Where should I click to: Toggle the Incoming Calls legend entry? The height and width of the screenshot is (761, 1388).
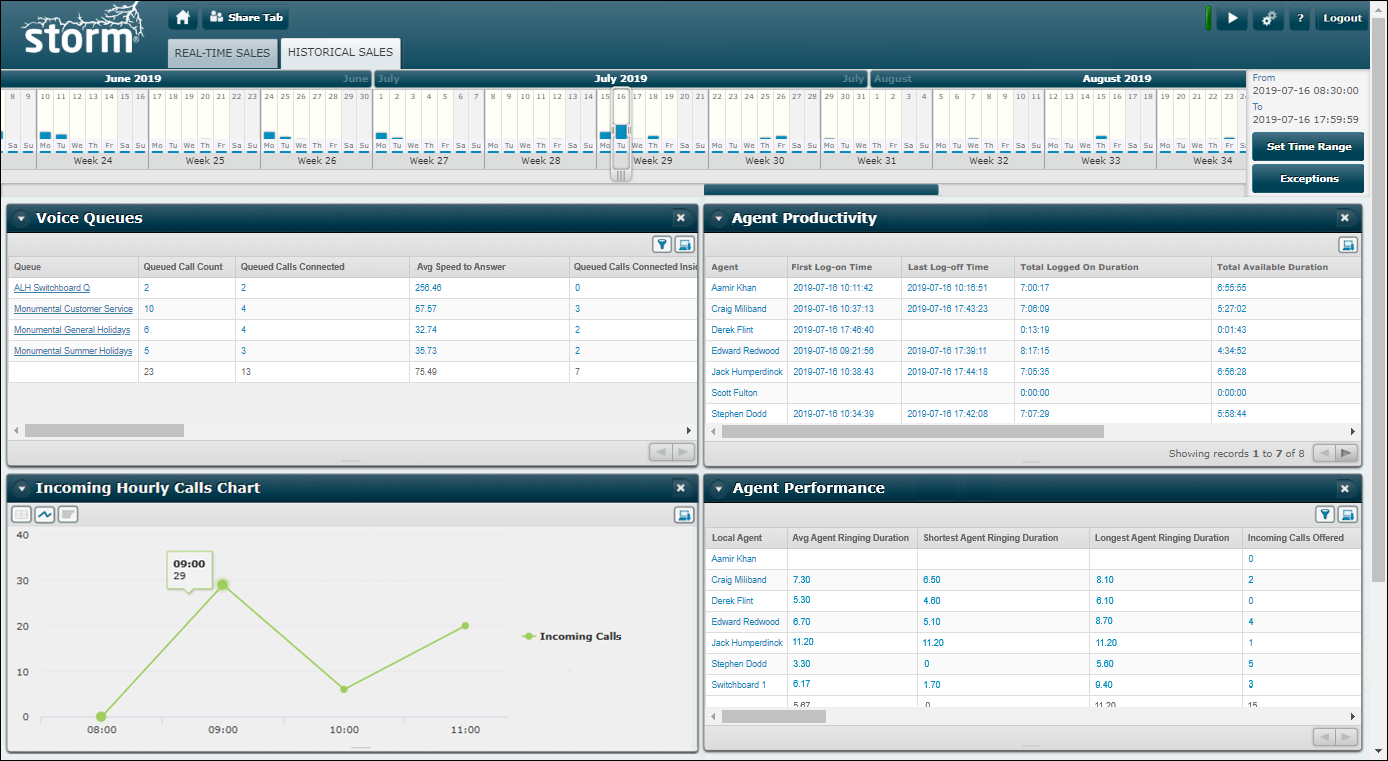coord(572,636)
